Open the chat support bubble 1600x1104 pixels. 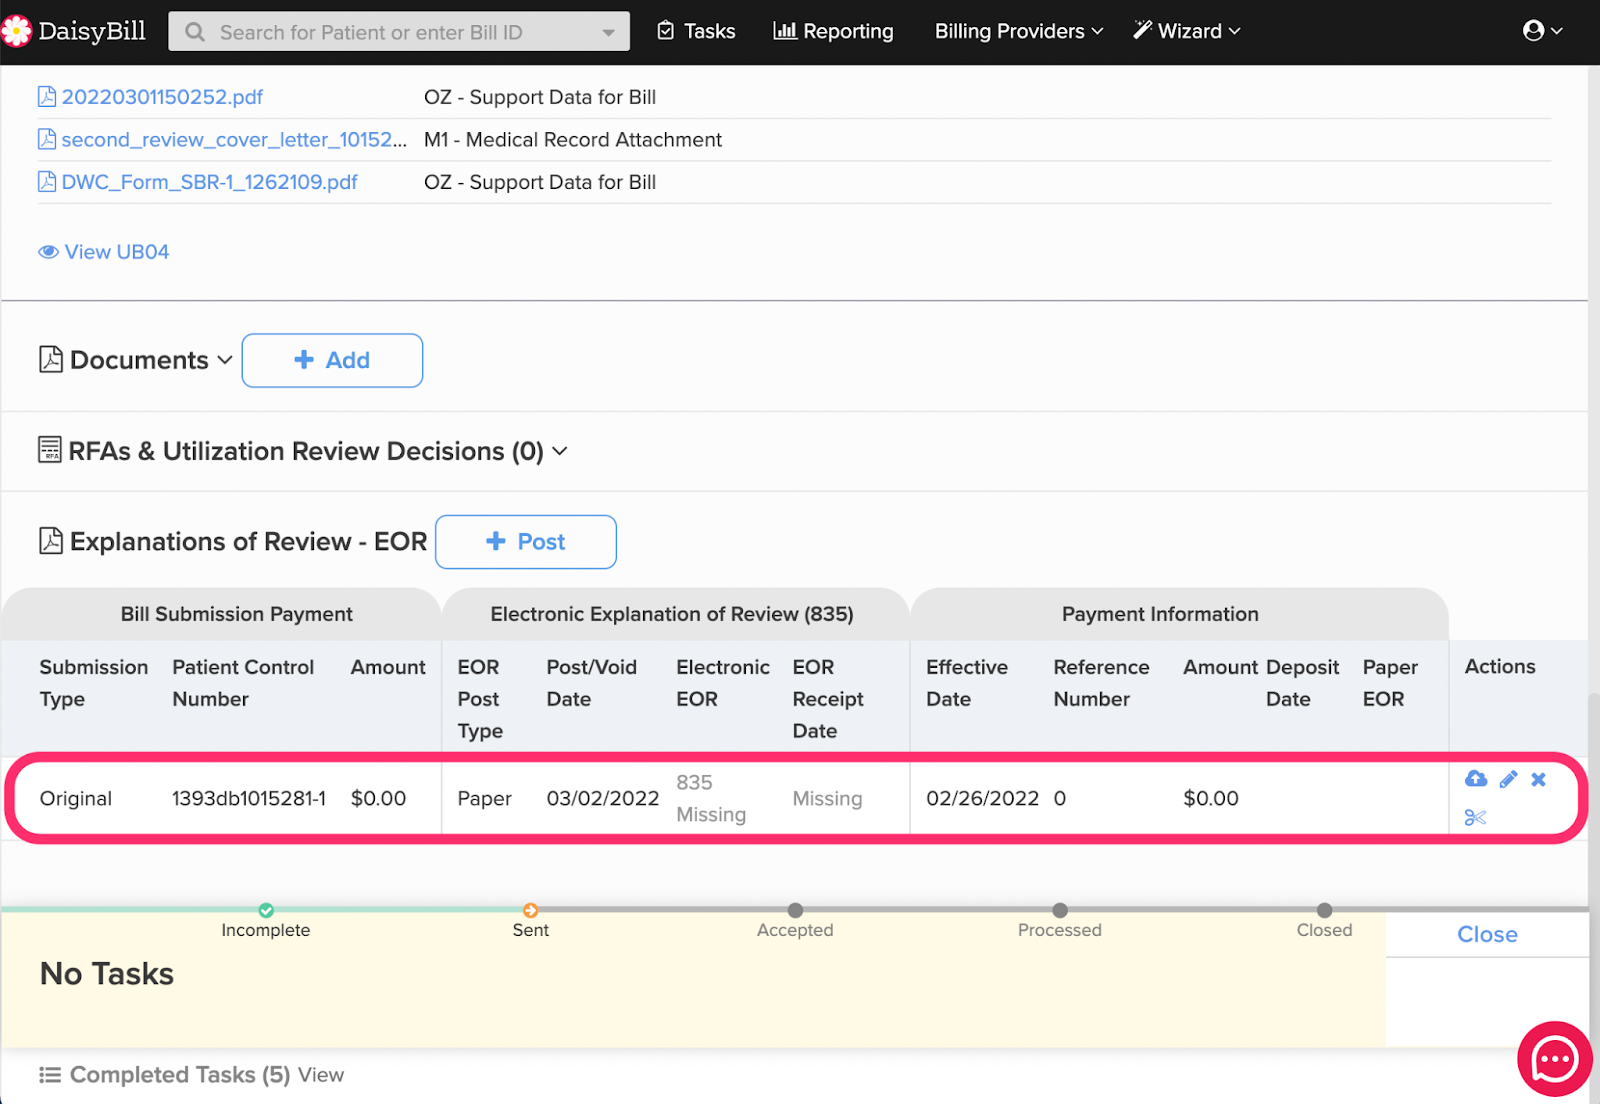(1554, 1059)
